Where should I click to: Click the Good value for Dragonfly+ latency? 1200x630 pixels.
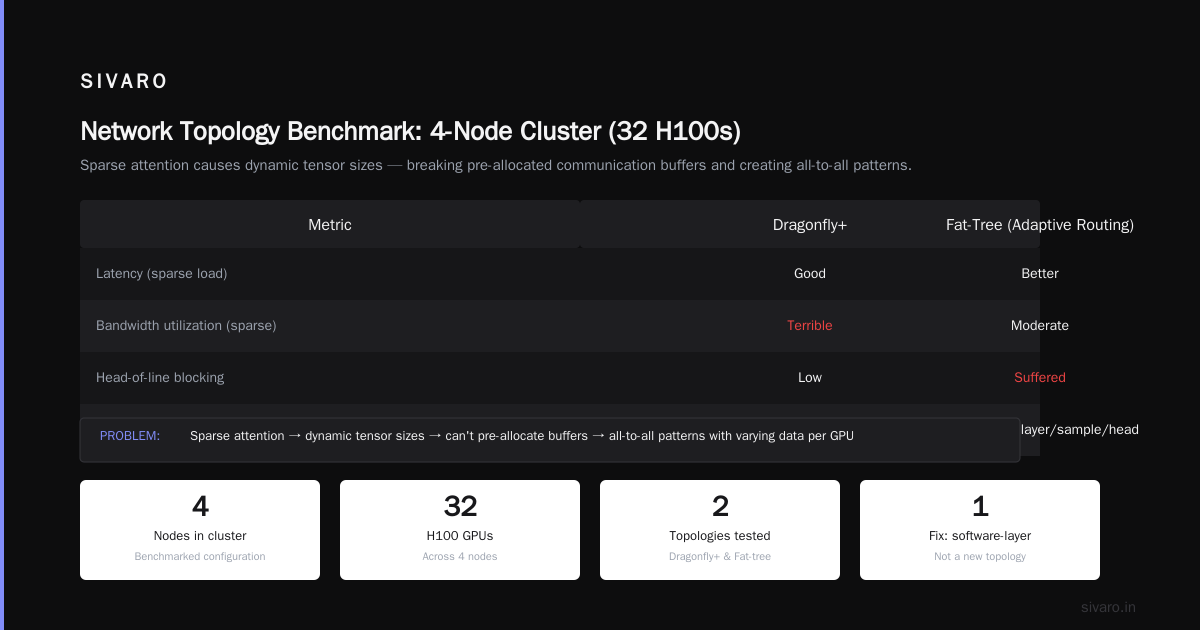[x=810, y=273]
